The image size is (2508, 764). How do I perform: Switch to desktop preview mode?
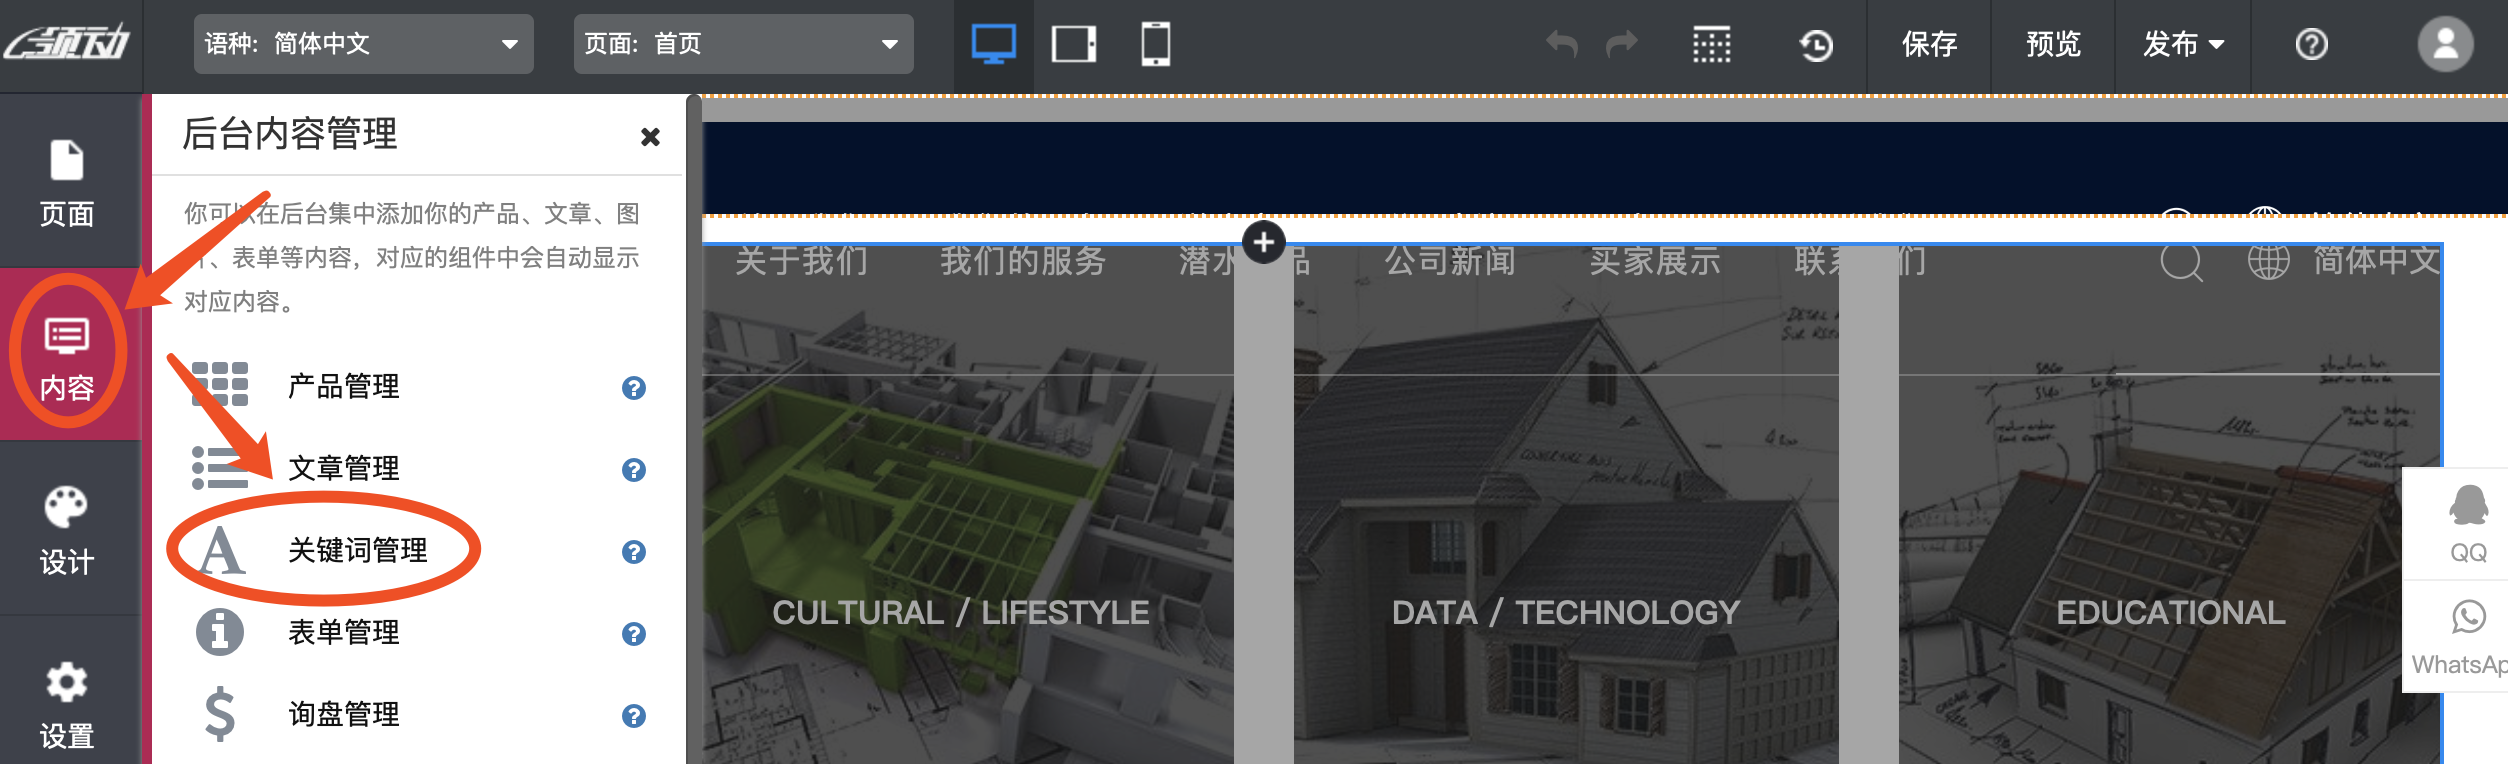coord(993,44)
